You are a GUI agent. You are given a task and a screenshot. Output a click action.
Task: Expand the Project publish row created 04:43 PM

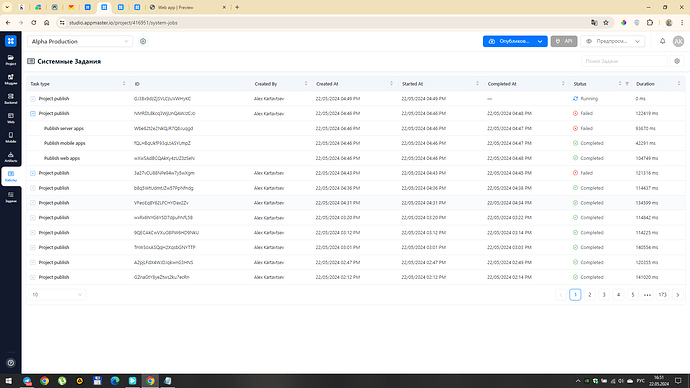(x=33, y=173)
